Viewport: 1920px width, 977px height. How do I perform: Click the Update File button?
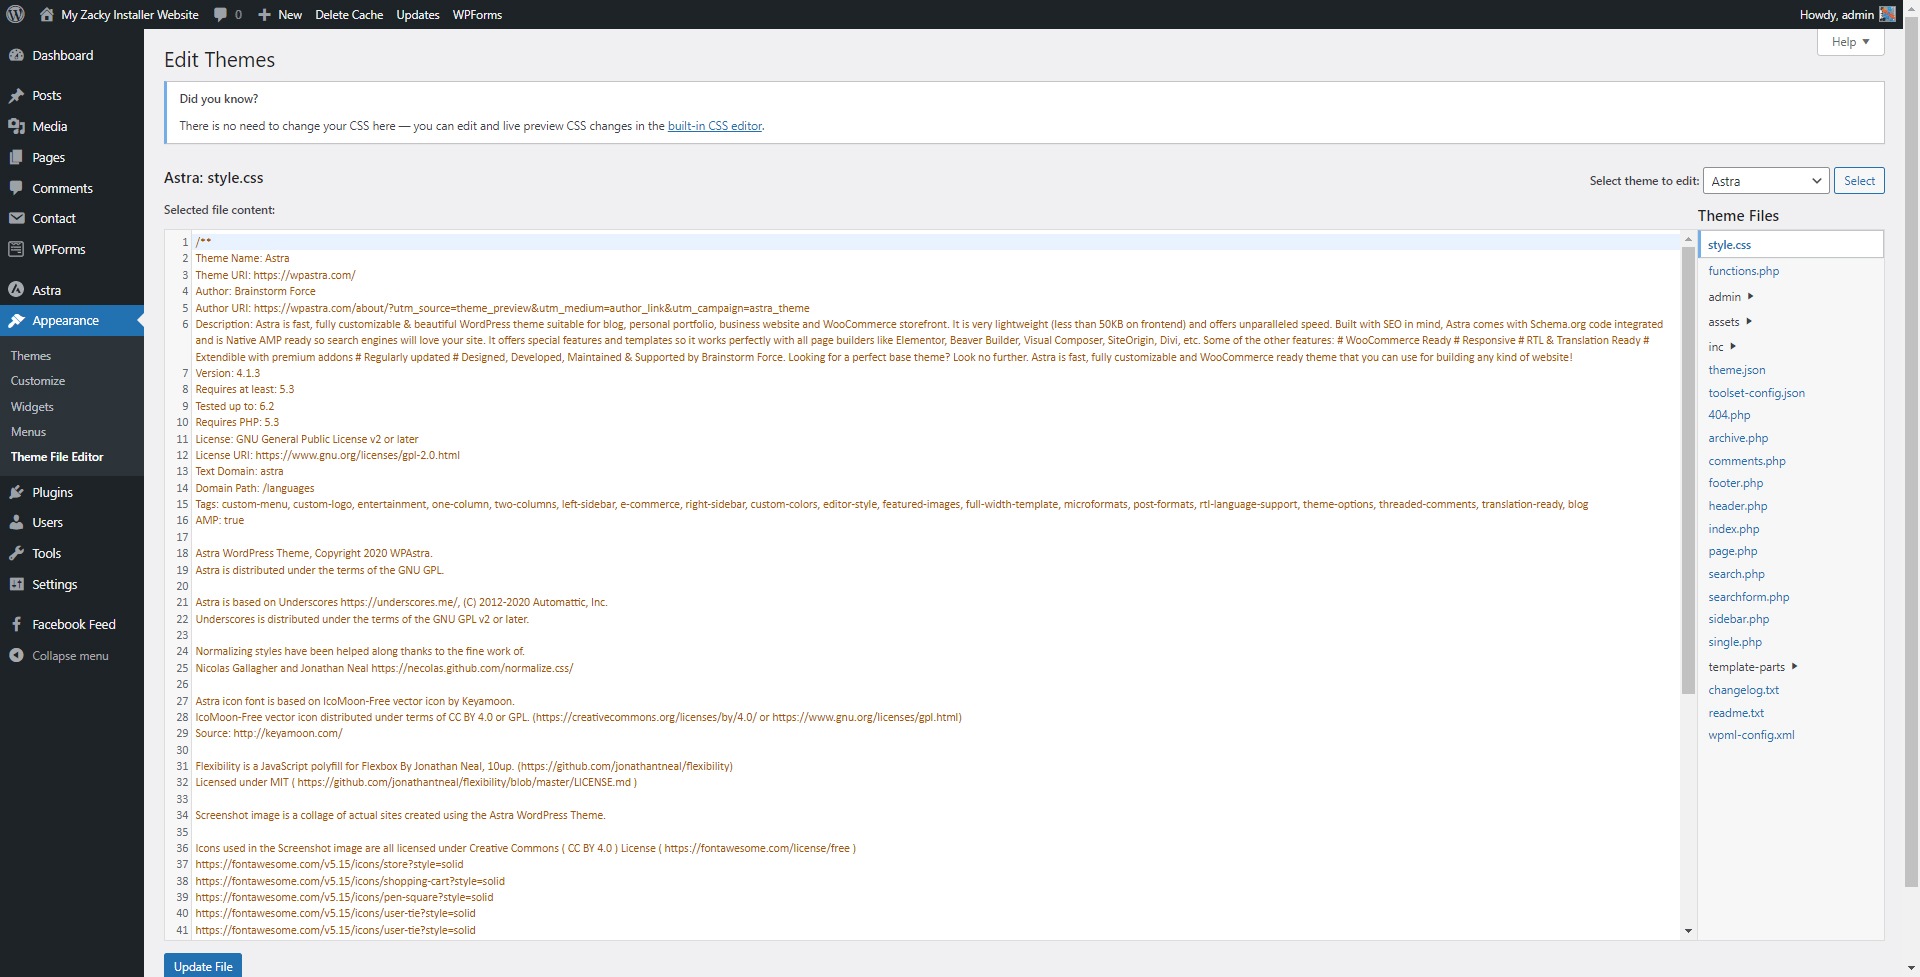[203, 966]
